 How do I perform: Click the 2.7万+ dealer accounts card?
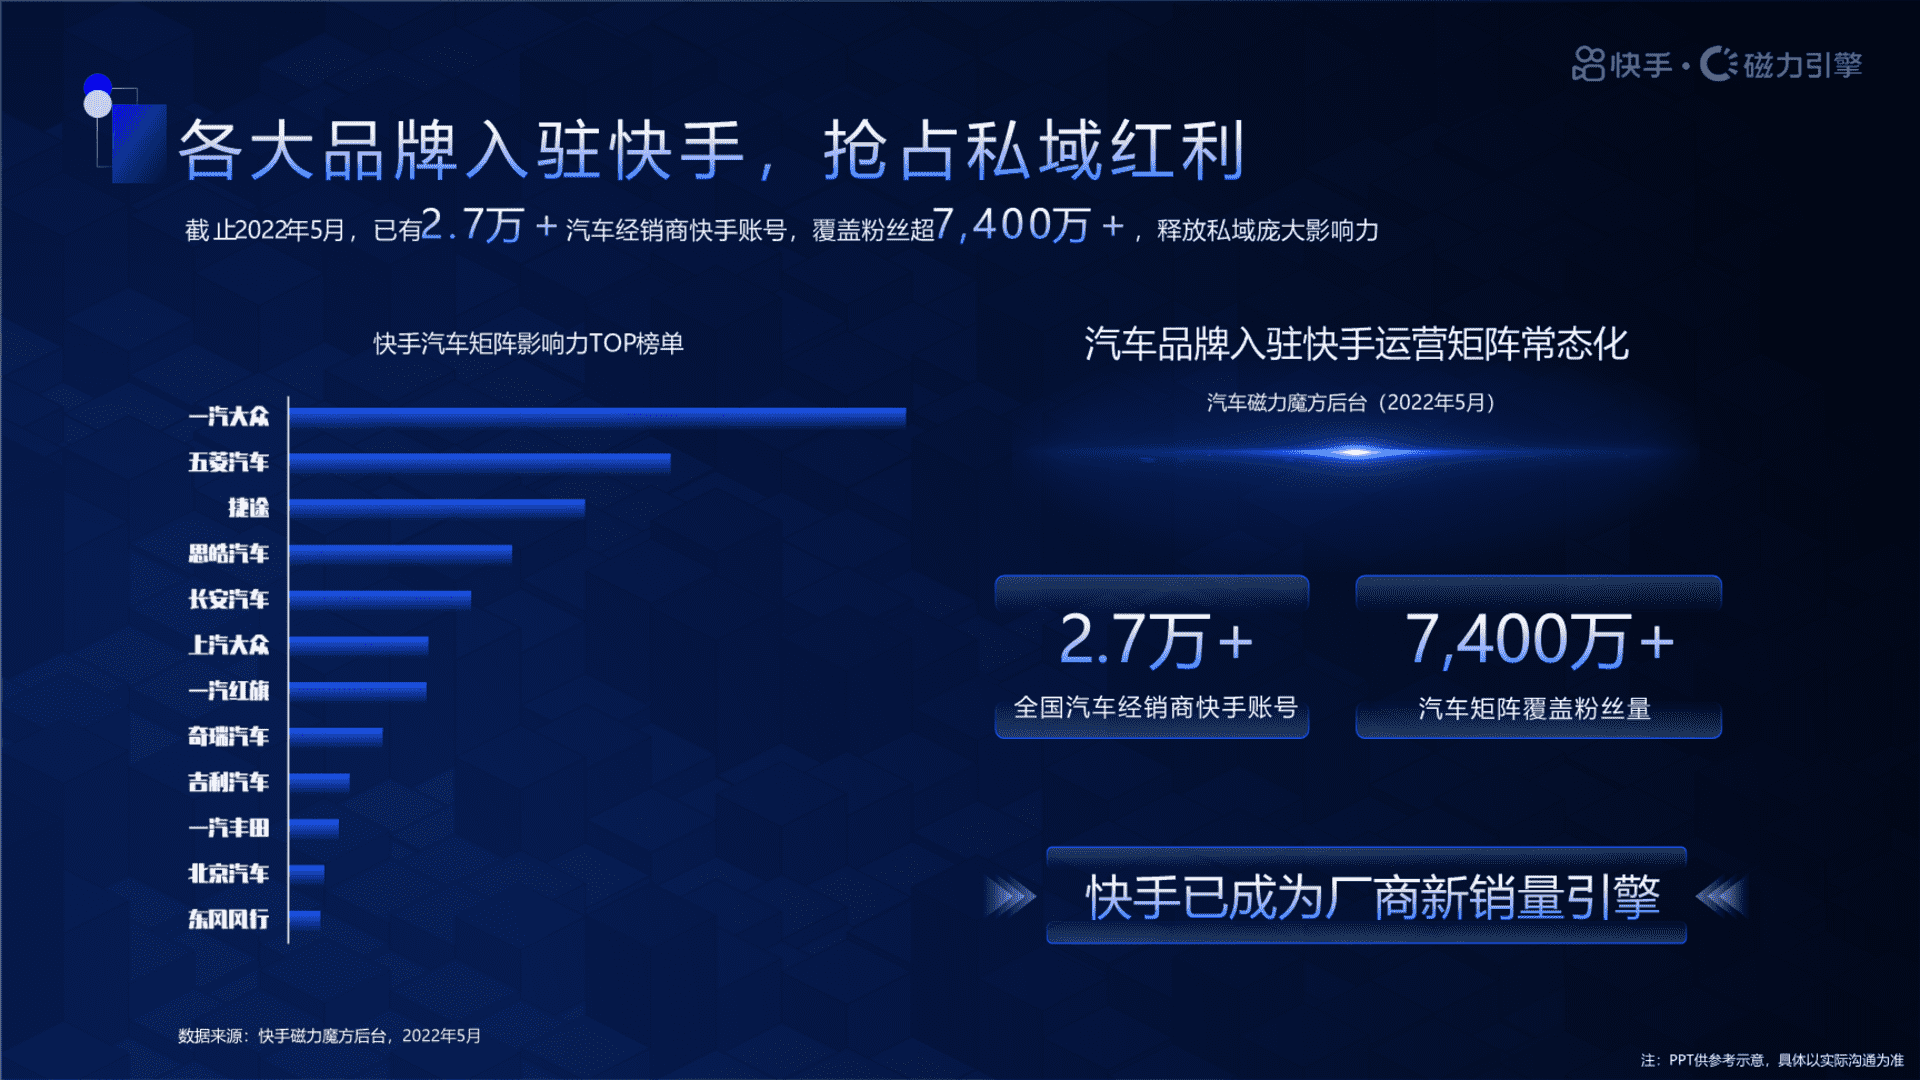tap(1151, 657)
